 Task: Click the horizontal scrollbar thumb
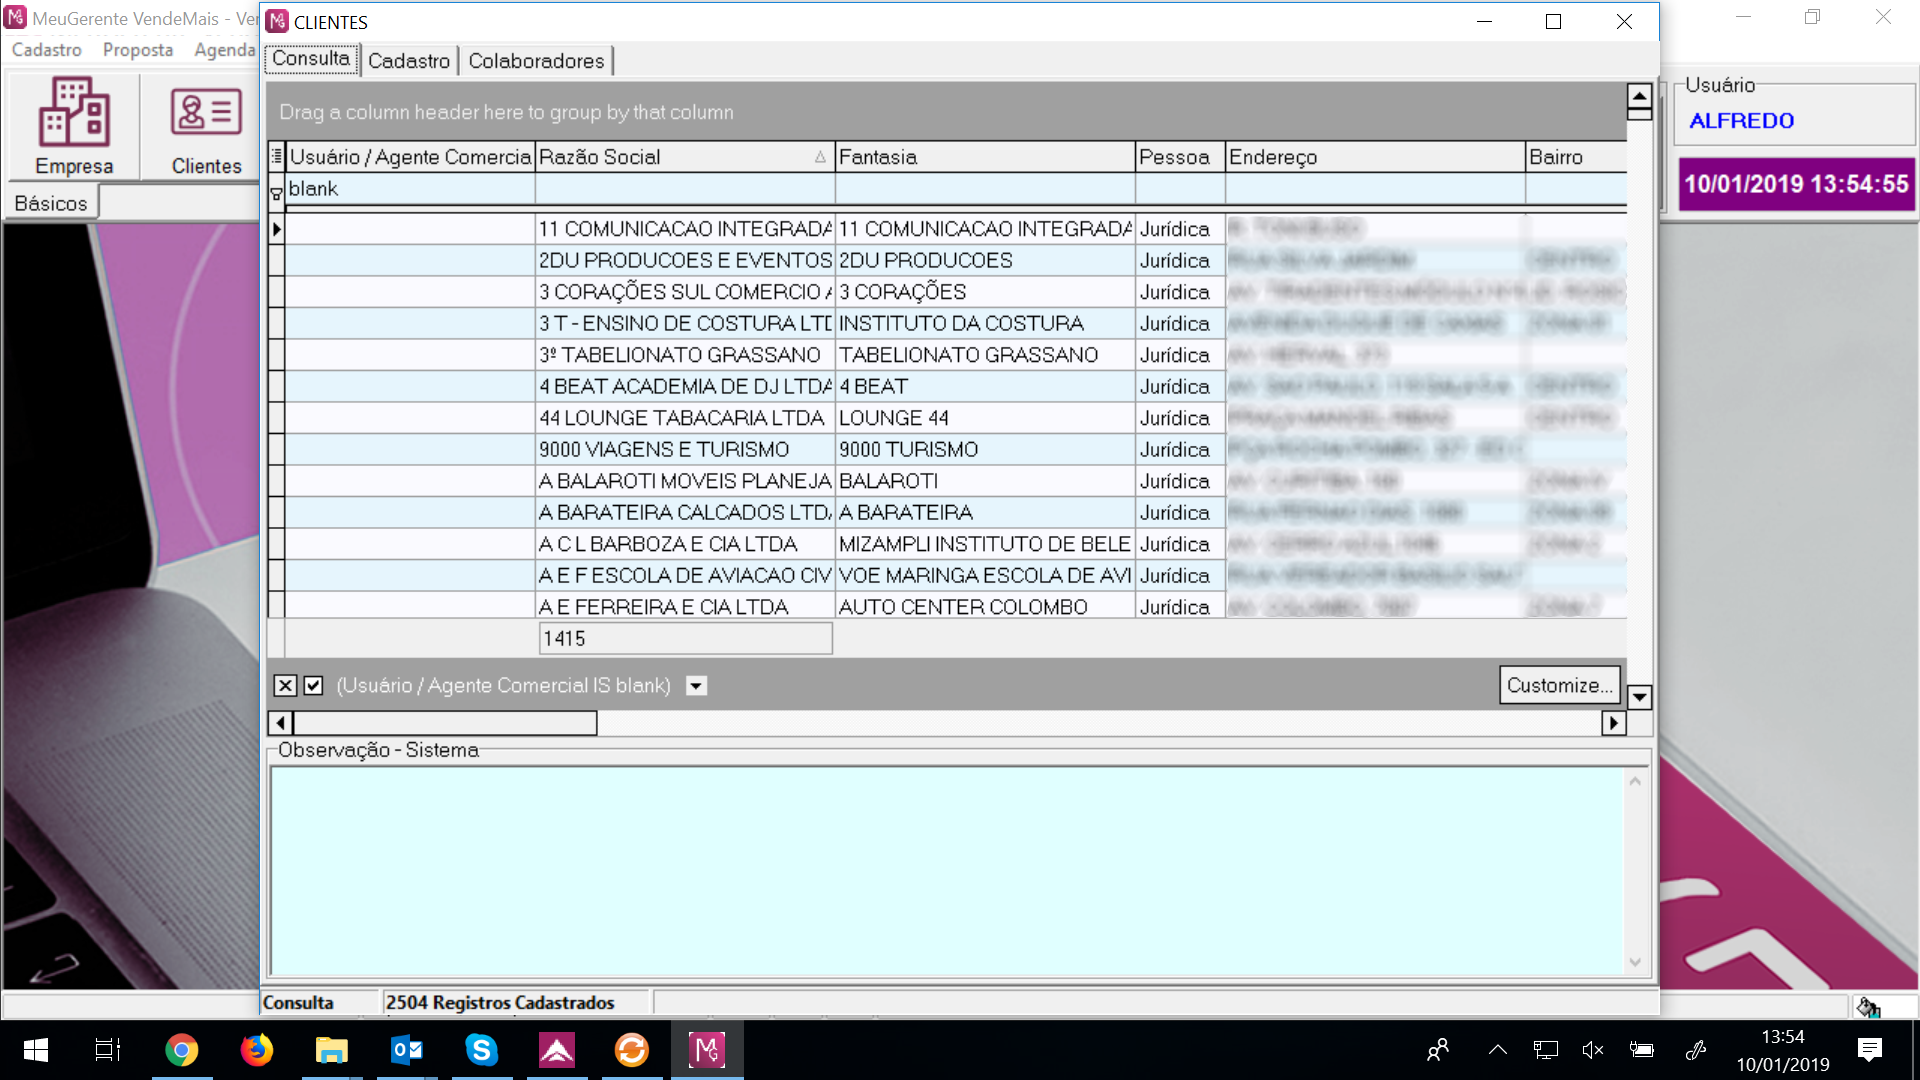[x=445, y=722]
